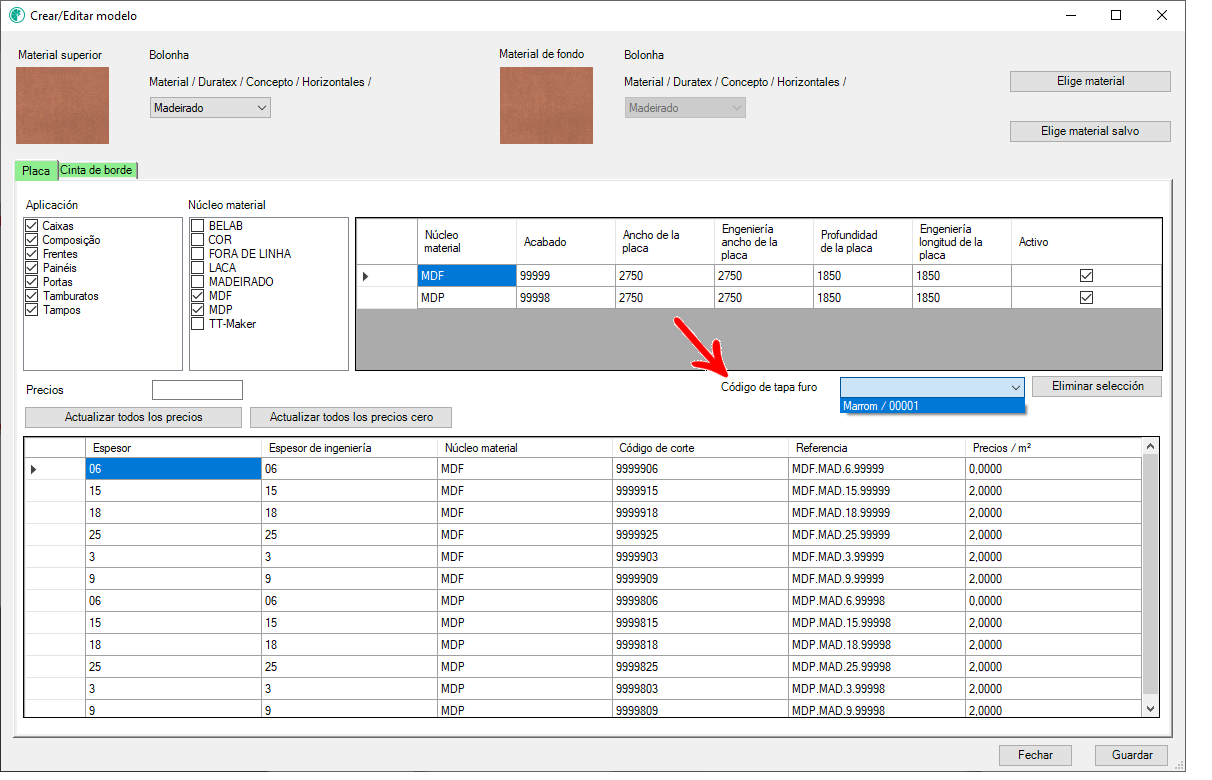The width and height of the screenshot is (1212, 780).
Task: Click Actualizar todos los precios button
Action: [133, 417]
